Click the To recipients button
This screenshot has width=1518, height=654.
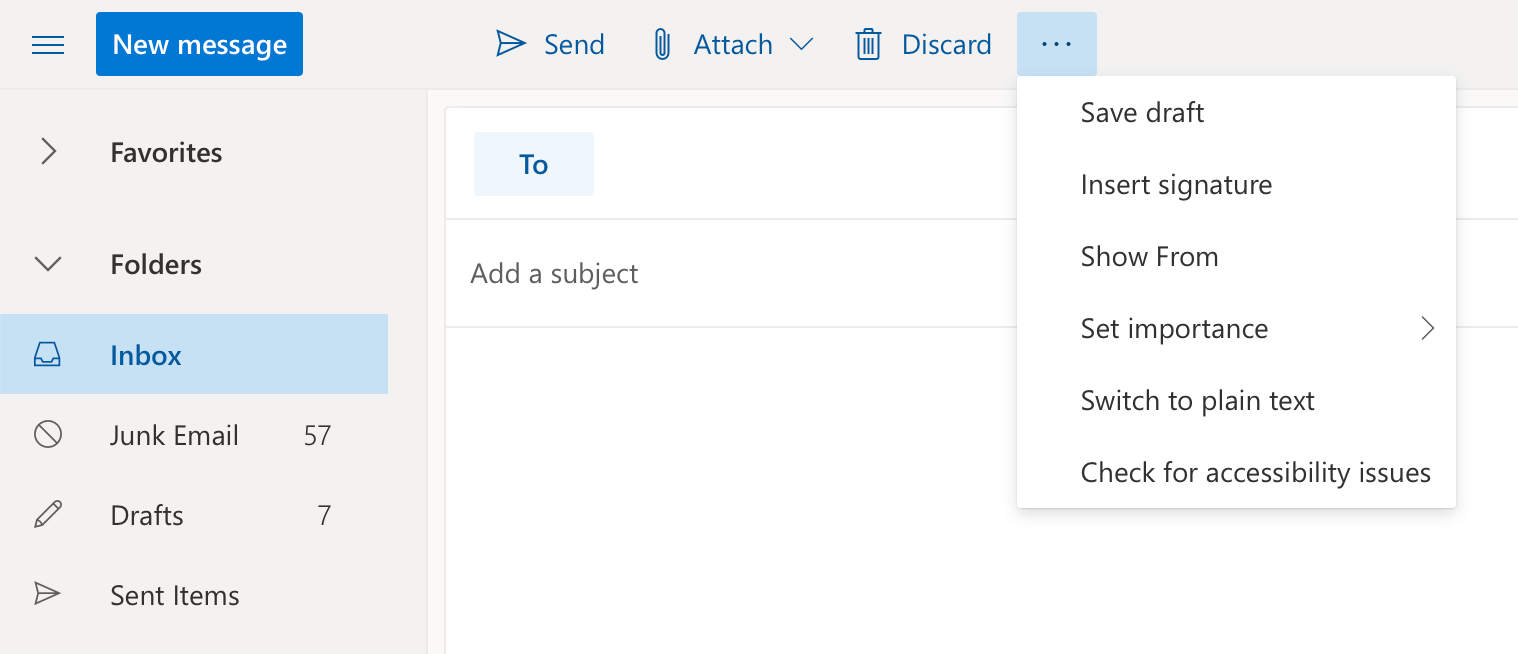533,164
